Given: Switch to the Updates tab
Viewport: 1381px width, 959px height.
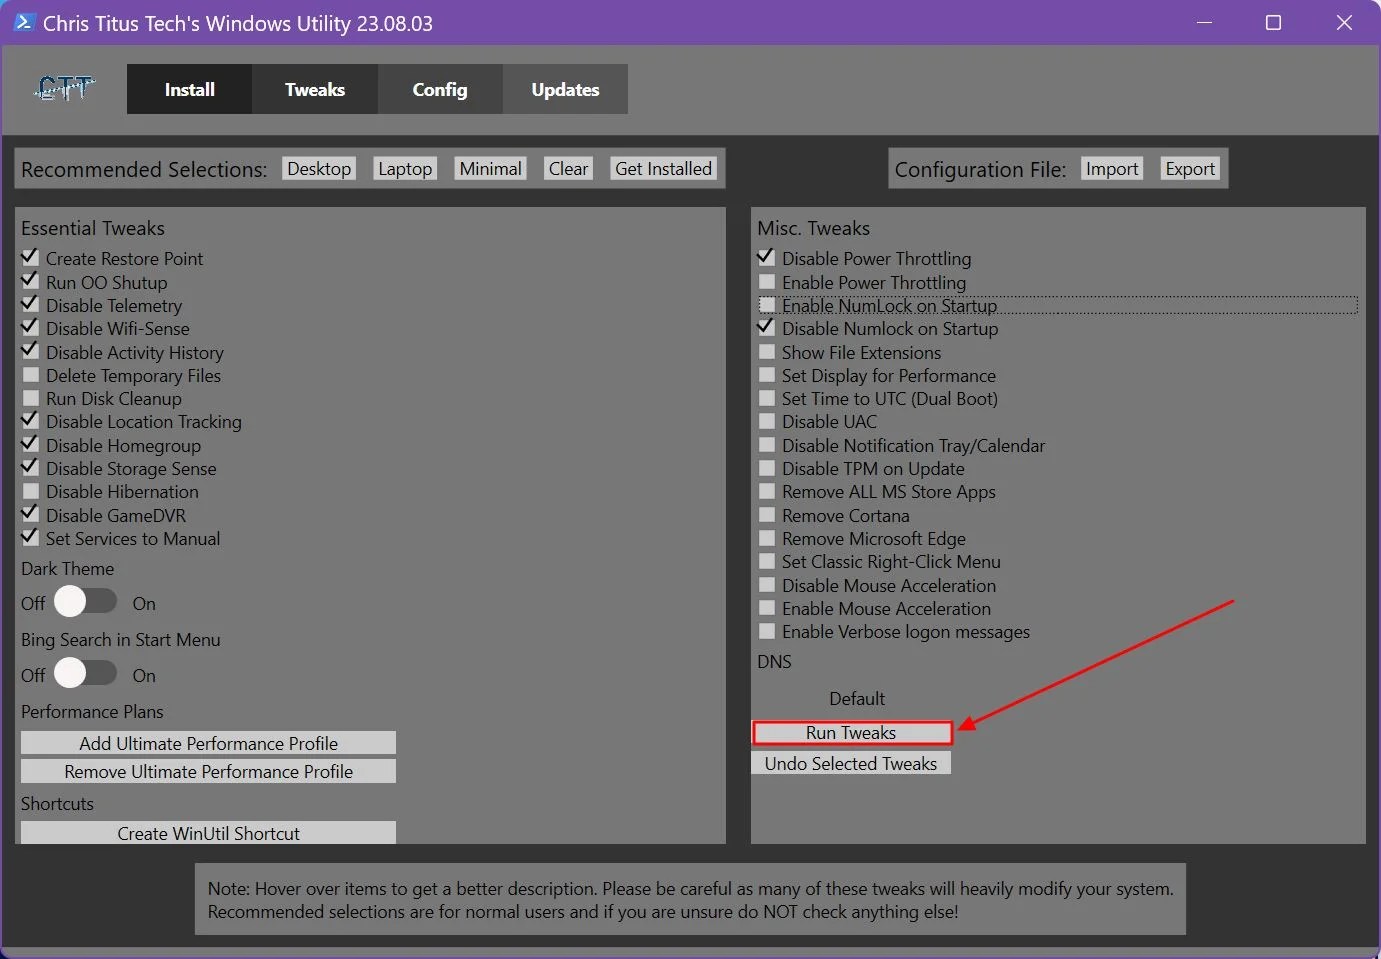Looking at the screenshot, I should tap(565, 89).
